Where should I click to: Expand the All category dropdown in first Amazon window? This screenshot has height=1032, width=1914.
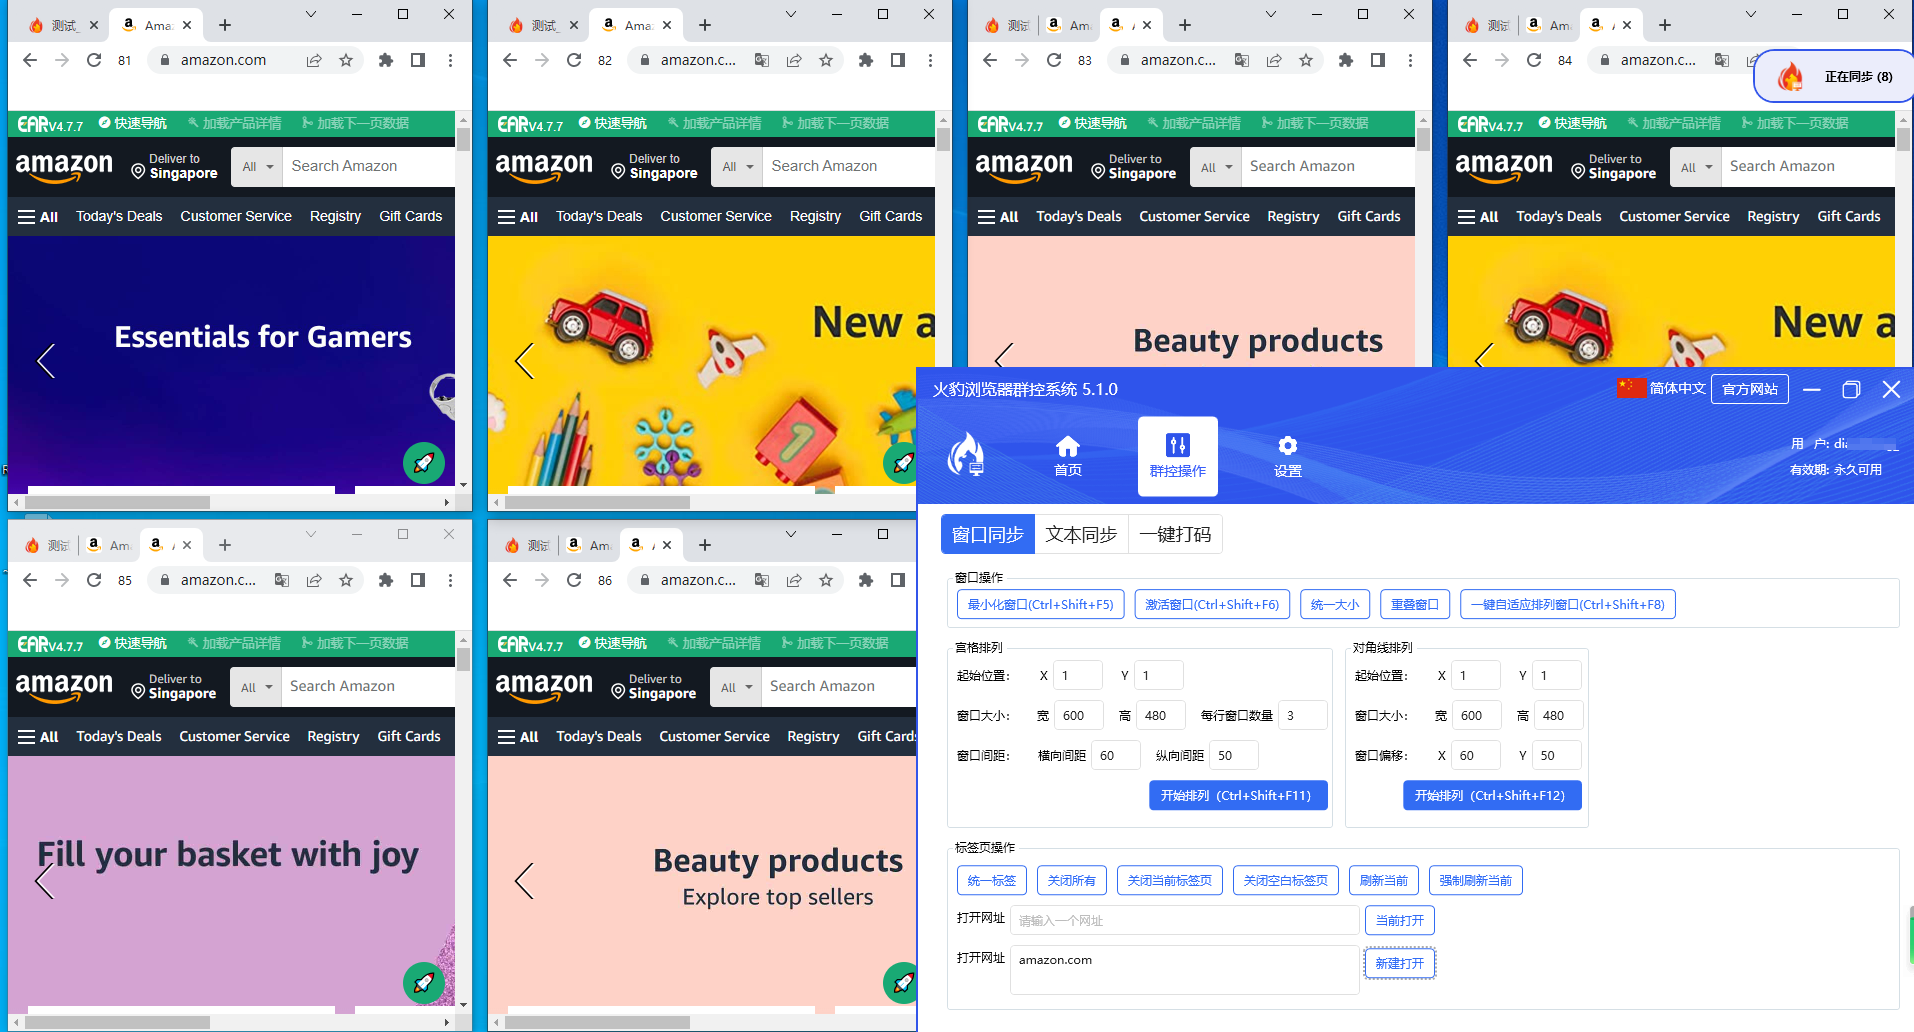click(257, 167)
